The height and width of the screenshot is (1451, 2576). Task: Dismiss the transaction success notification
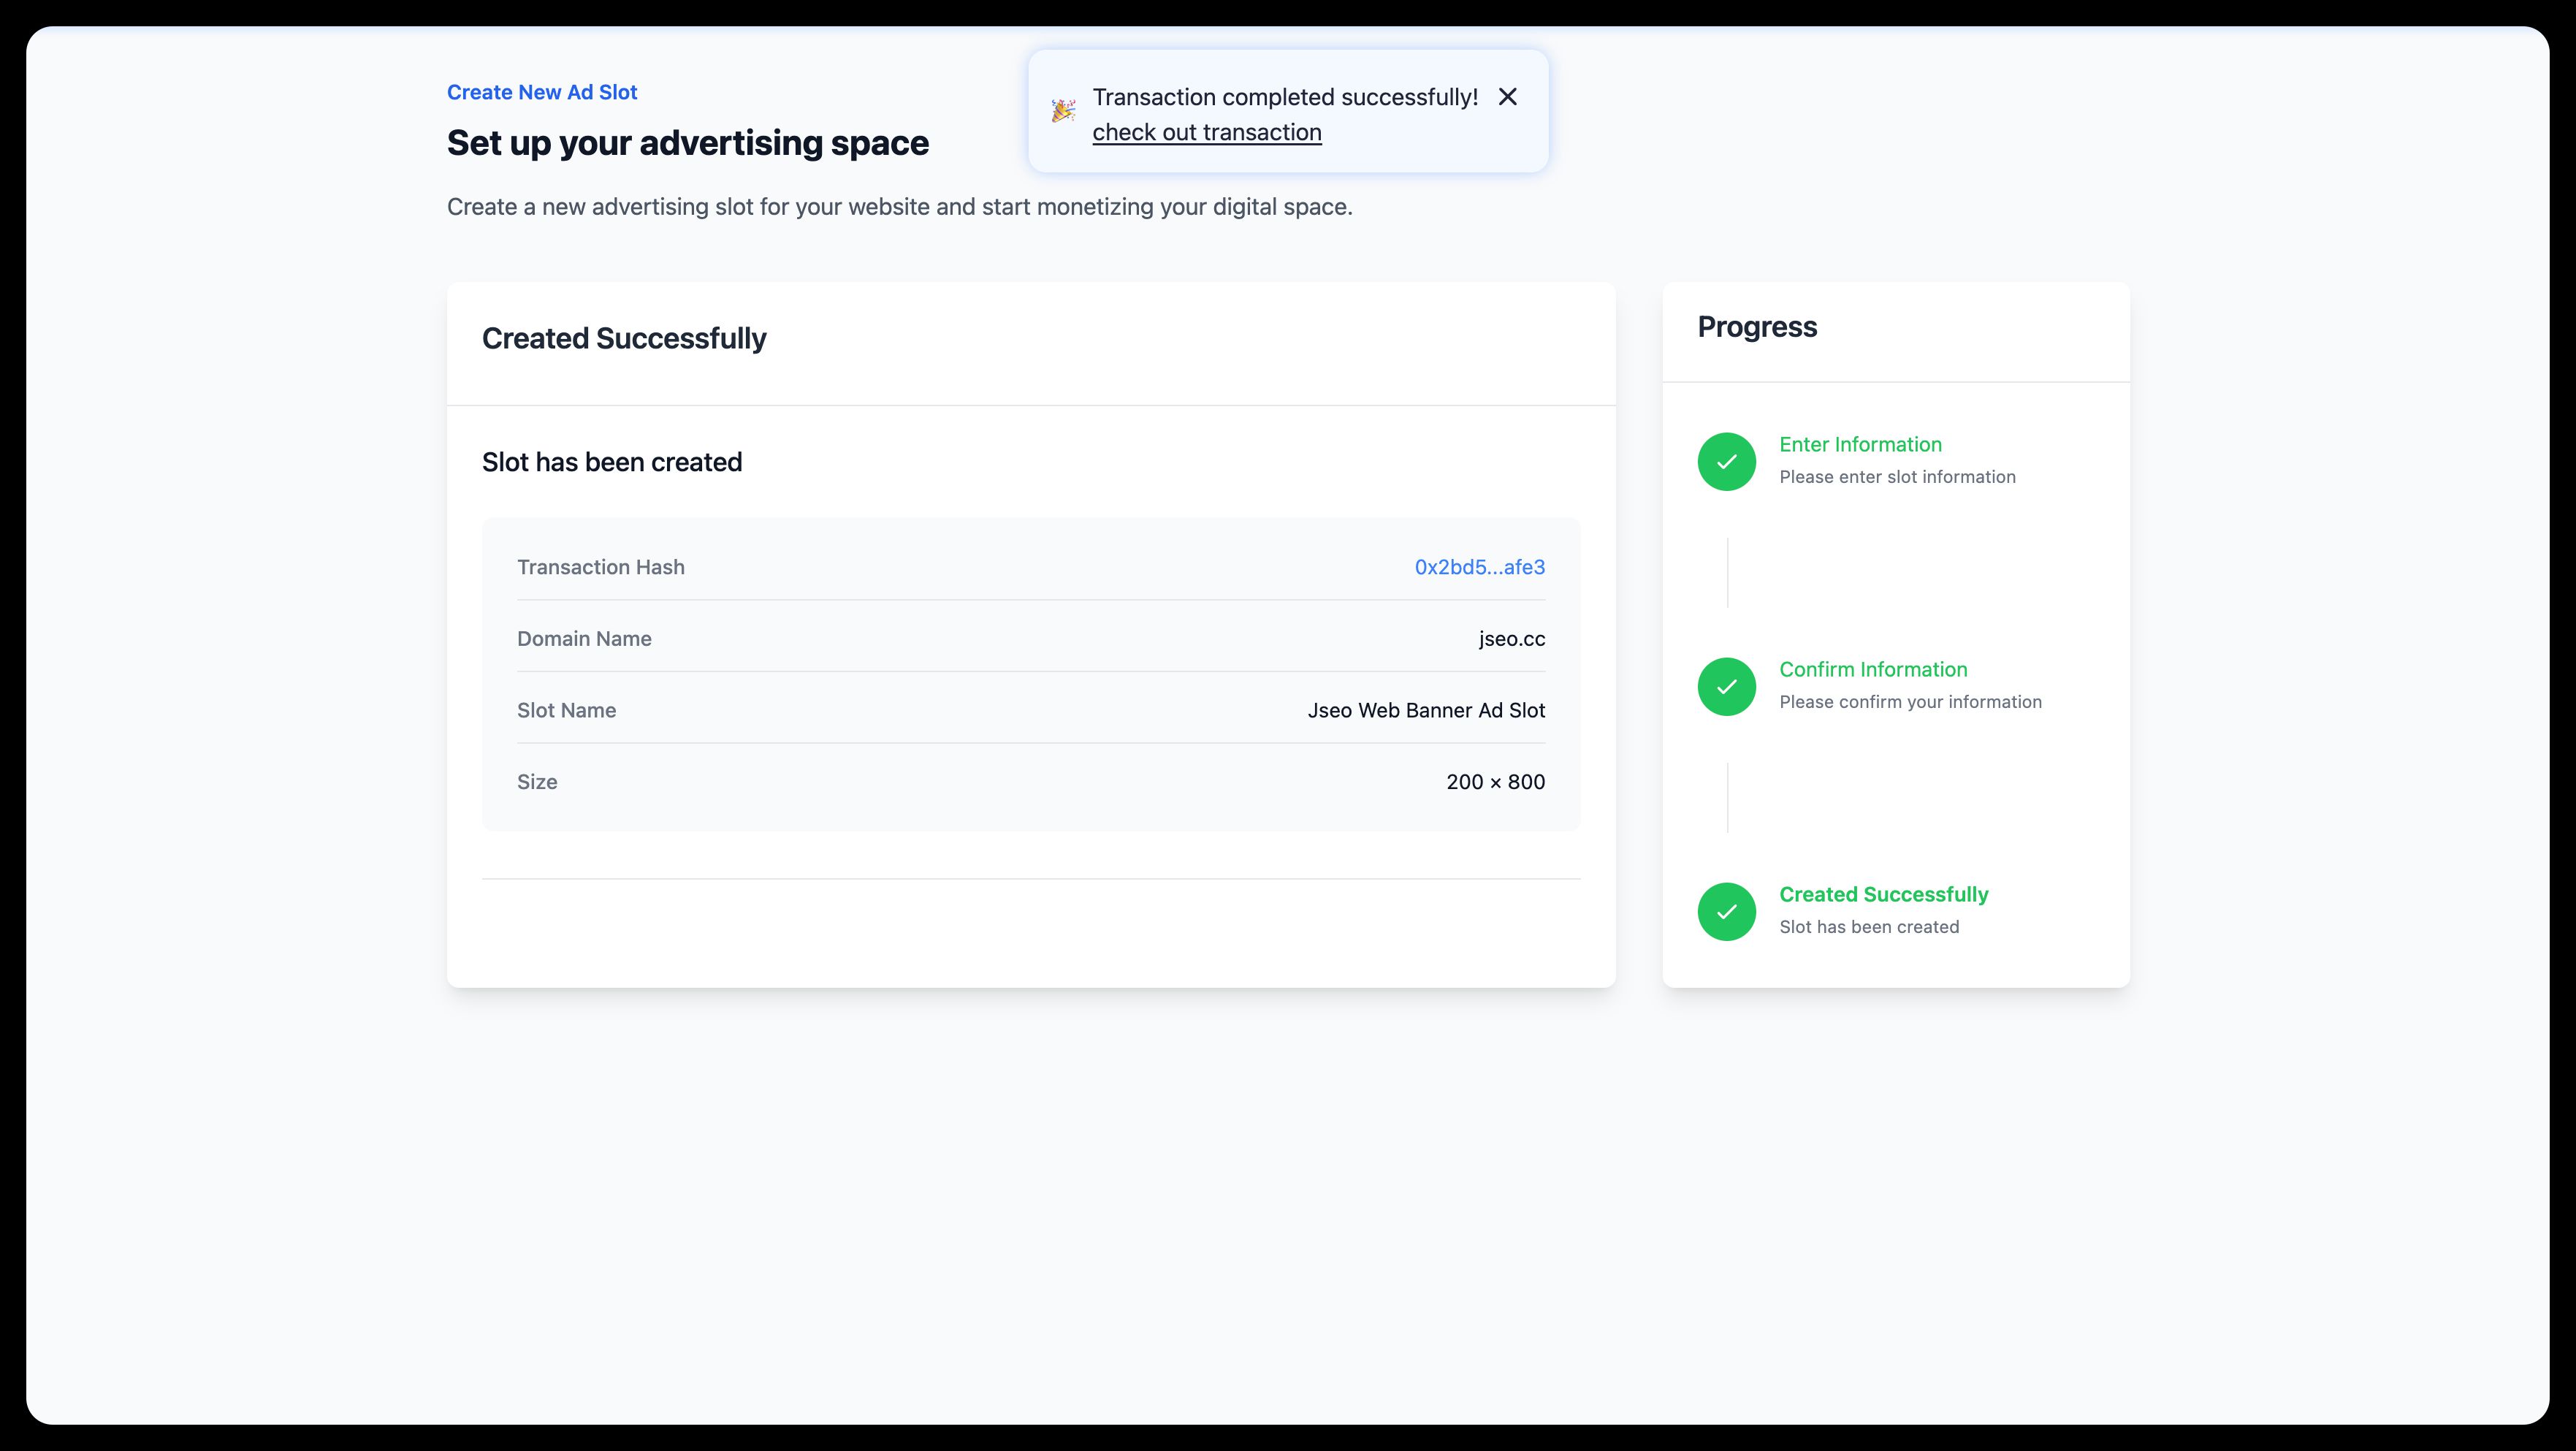[x=1507, y=97]
